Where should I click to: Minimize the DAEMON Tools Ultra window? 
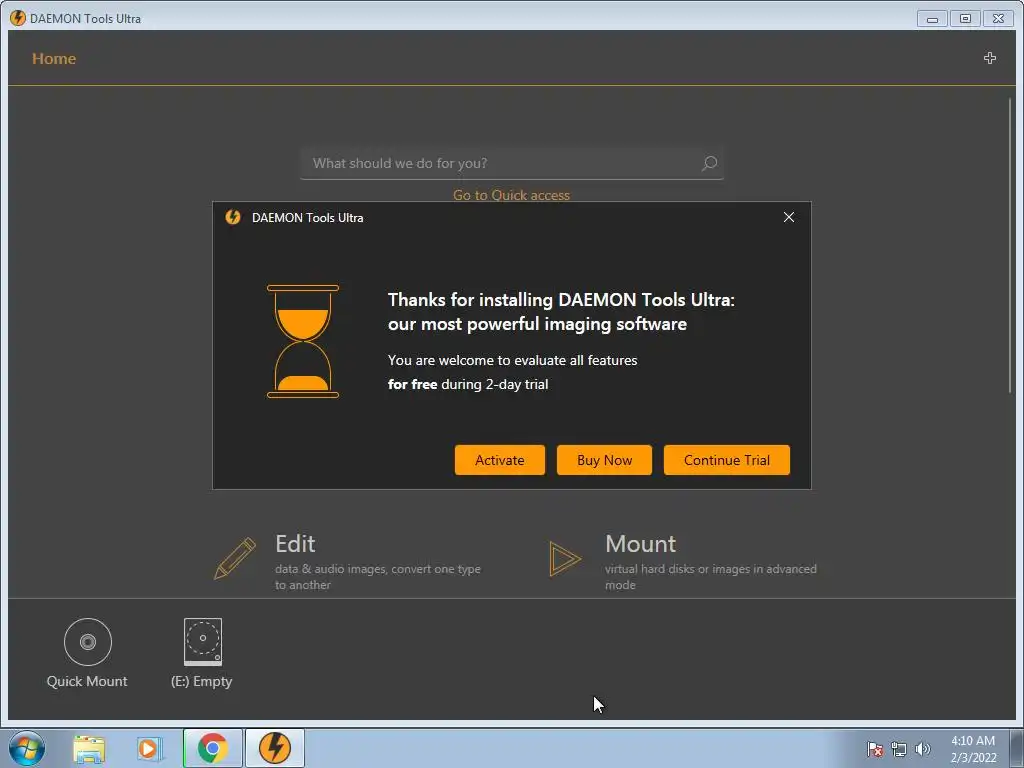pos(932,19)
